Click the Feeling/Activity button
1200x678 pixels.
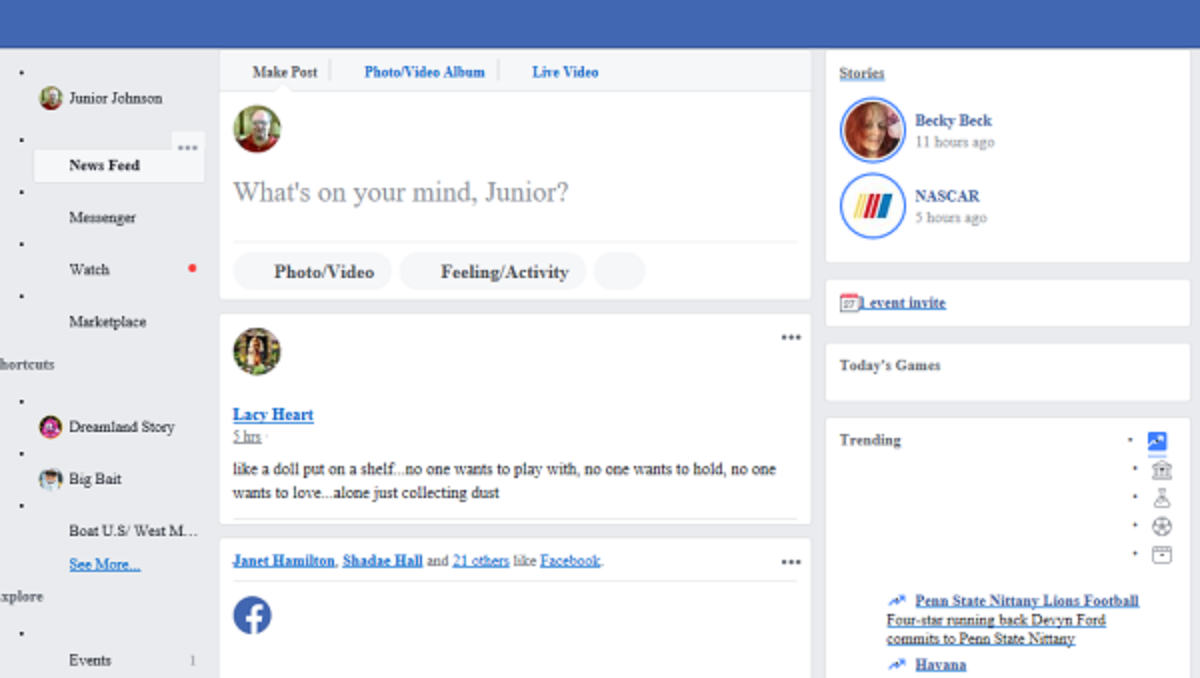tap(493, 271)
